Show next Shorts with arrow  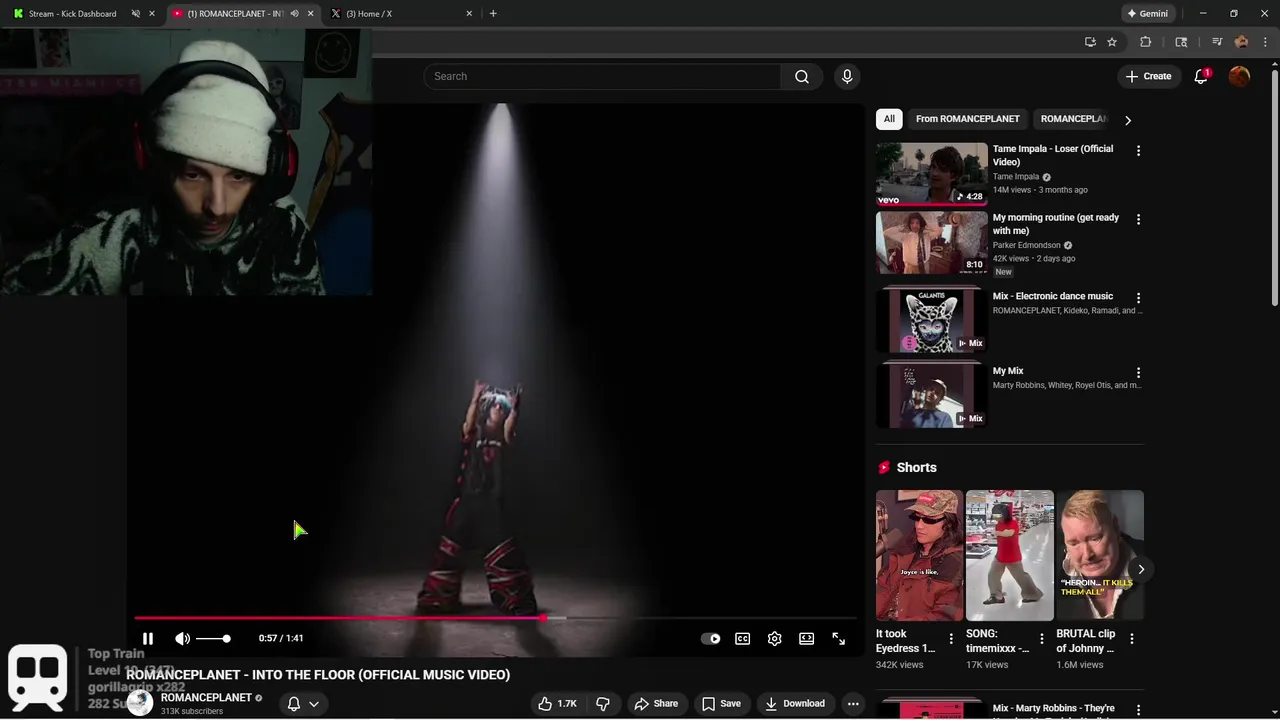1141,570
